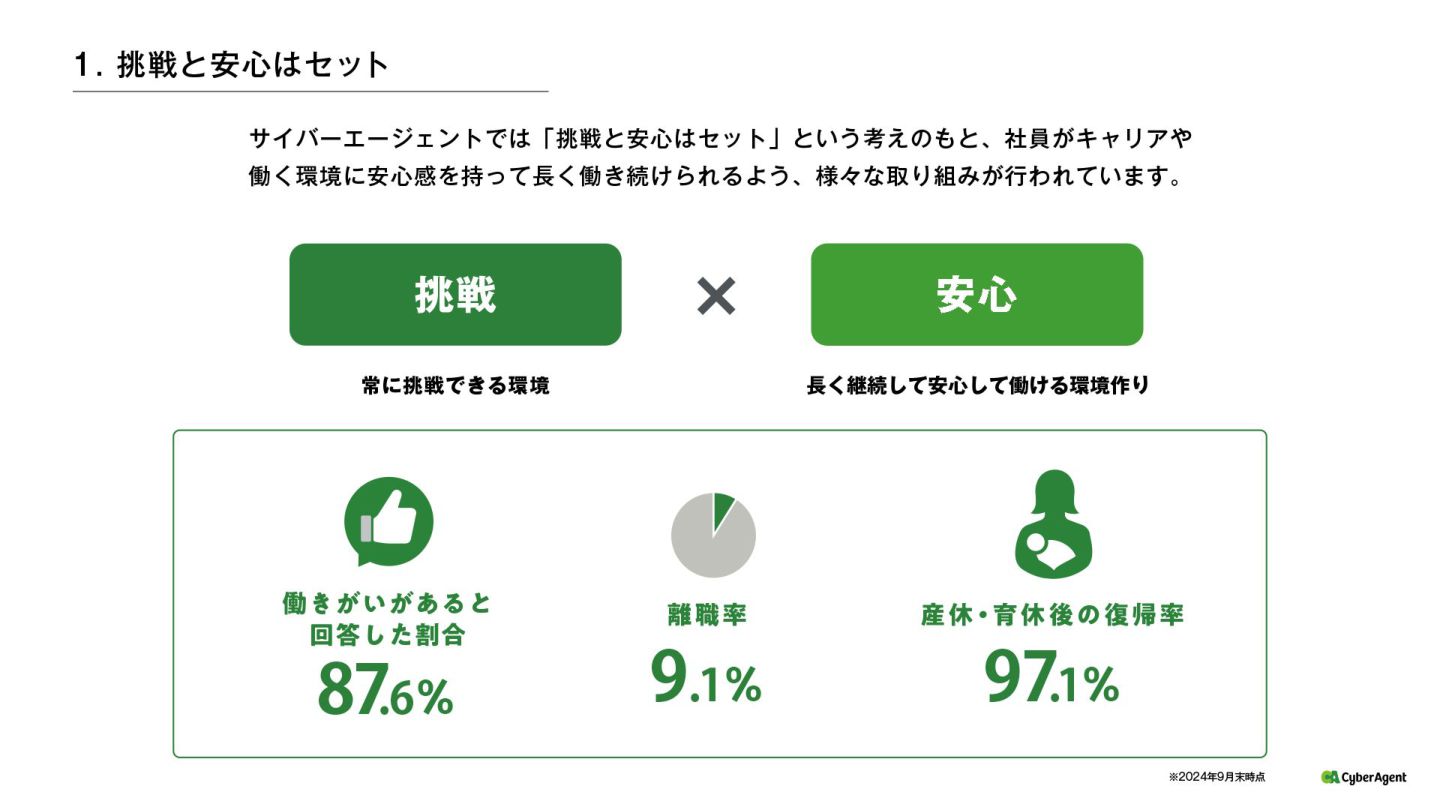Image resolution: width=1440 pixels, height=810 pixels.
Task: Click the 長く継続して安心して働ける環境作り caption
Action: (978, 386)
